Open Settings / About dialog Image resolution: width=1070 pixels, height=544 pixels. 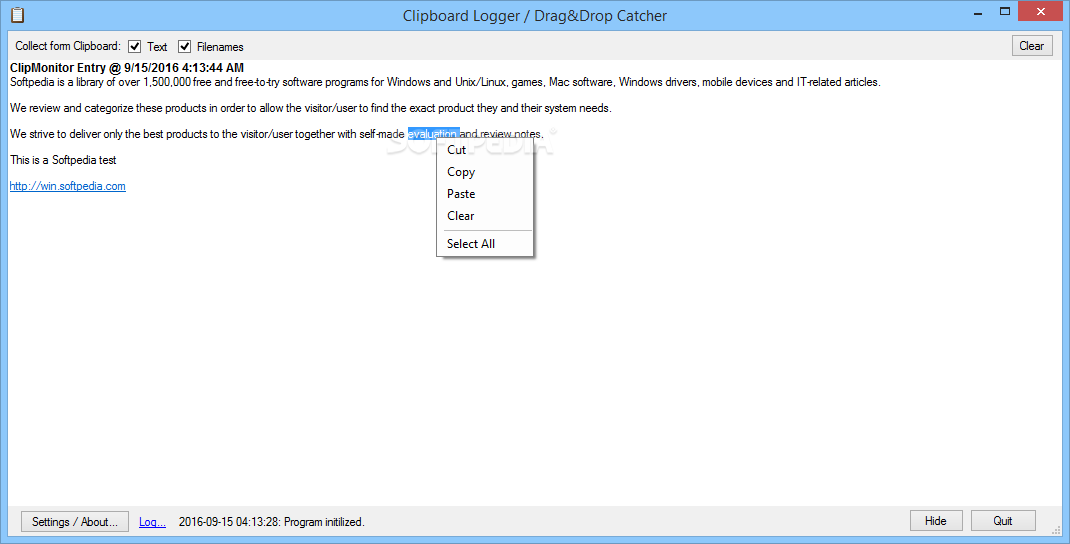[74, 521]
